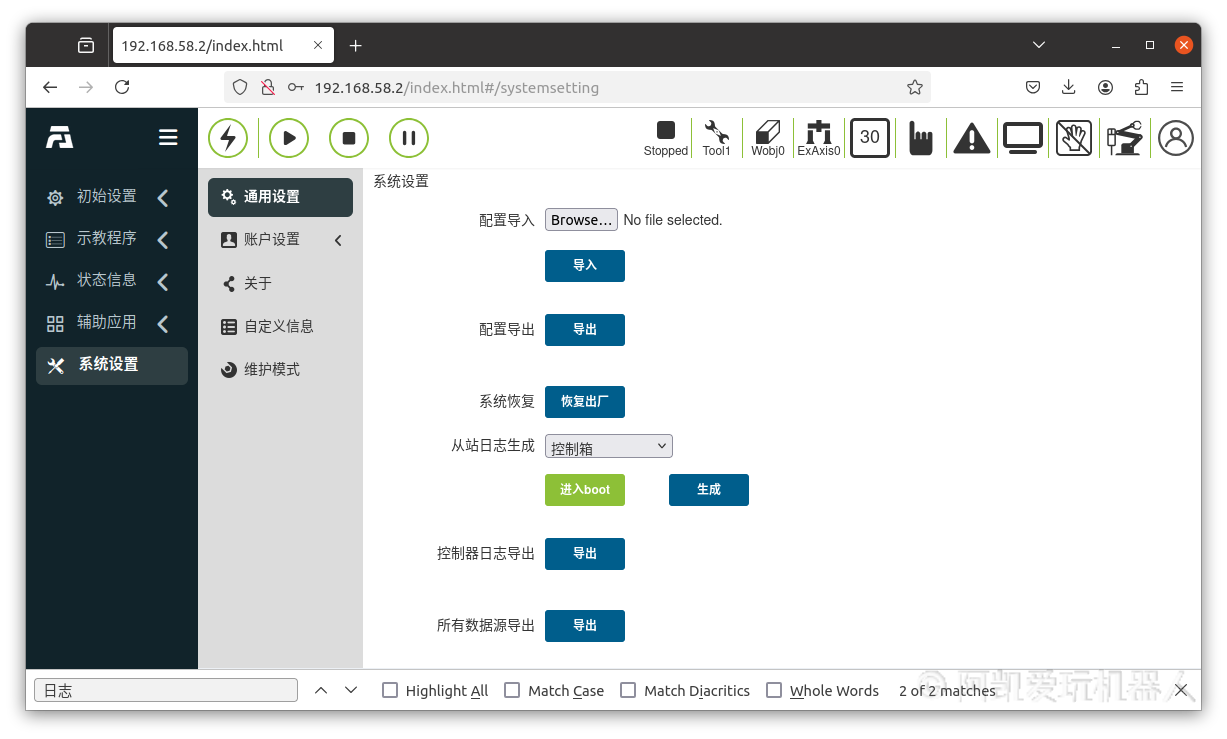The image size is (1227, 739).
Task: Click the ExAxis0 external axis icon
Action: 819,137
